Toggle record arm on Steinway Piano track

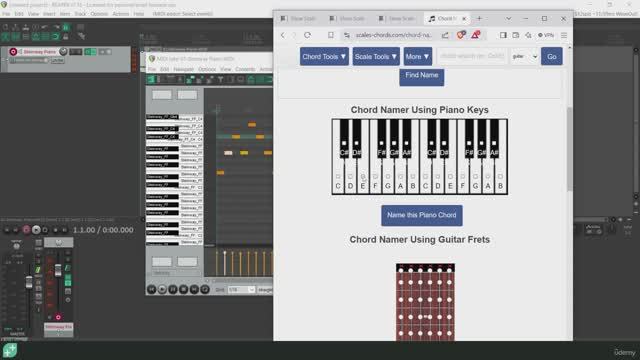(x=13, y=52)
